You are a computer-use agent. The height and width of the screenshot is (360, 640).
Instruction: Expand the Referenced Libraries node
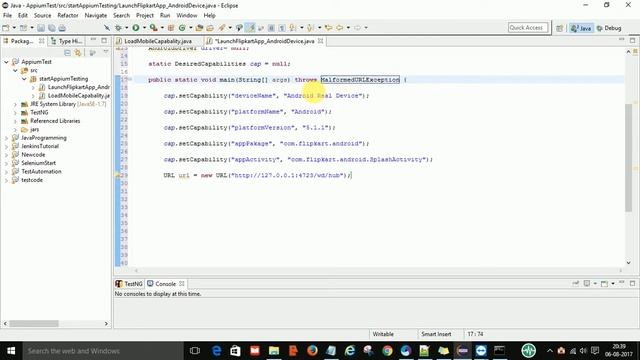(x=15, y=121)
